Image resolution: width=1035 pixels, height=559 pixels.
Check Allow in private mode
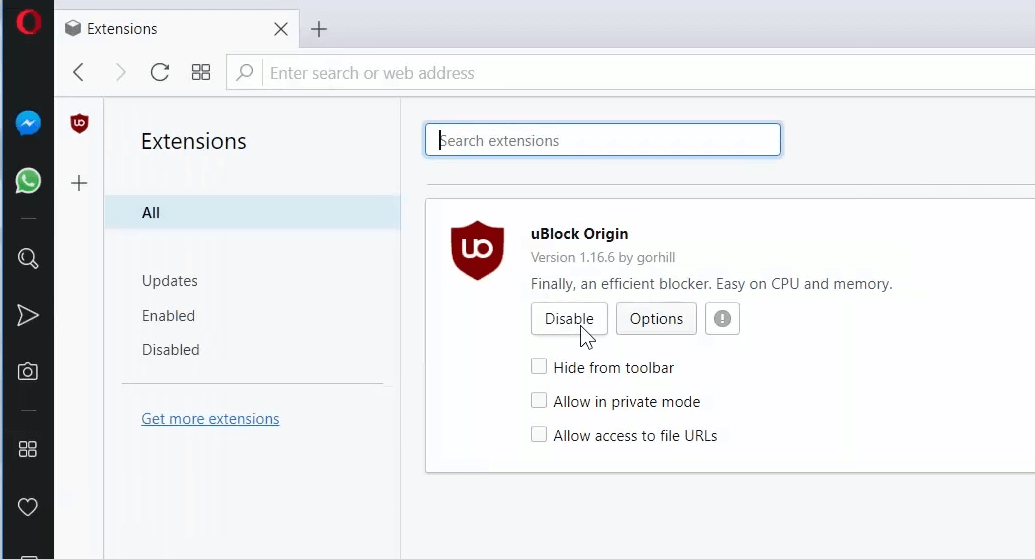pos(539,401)
